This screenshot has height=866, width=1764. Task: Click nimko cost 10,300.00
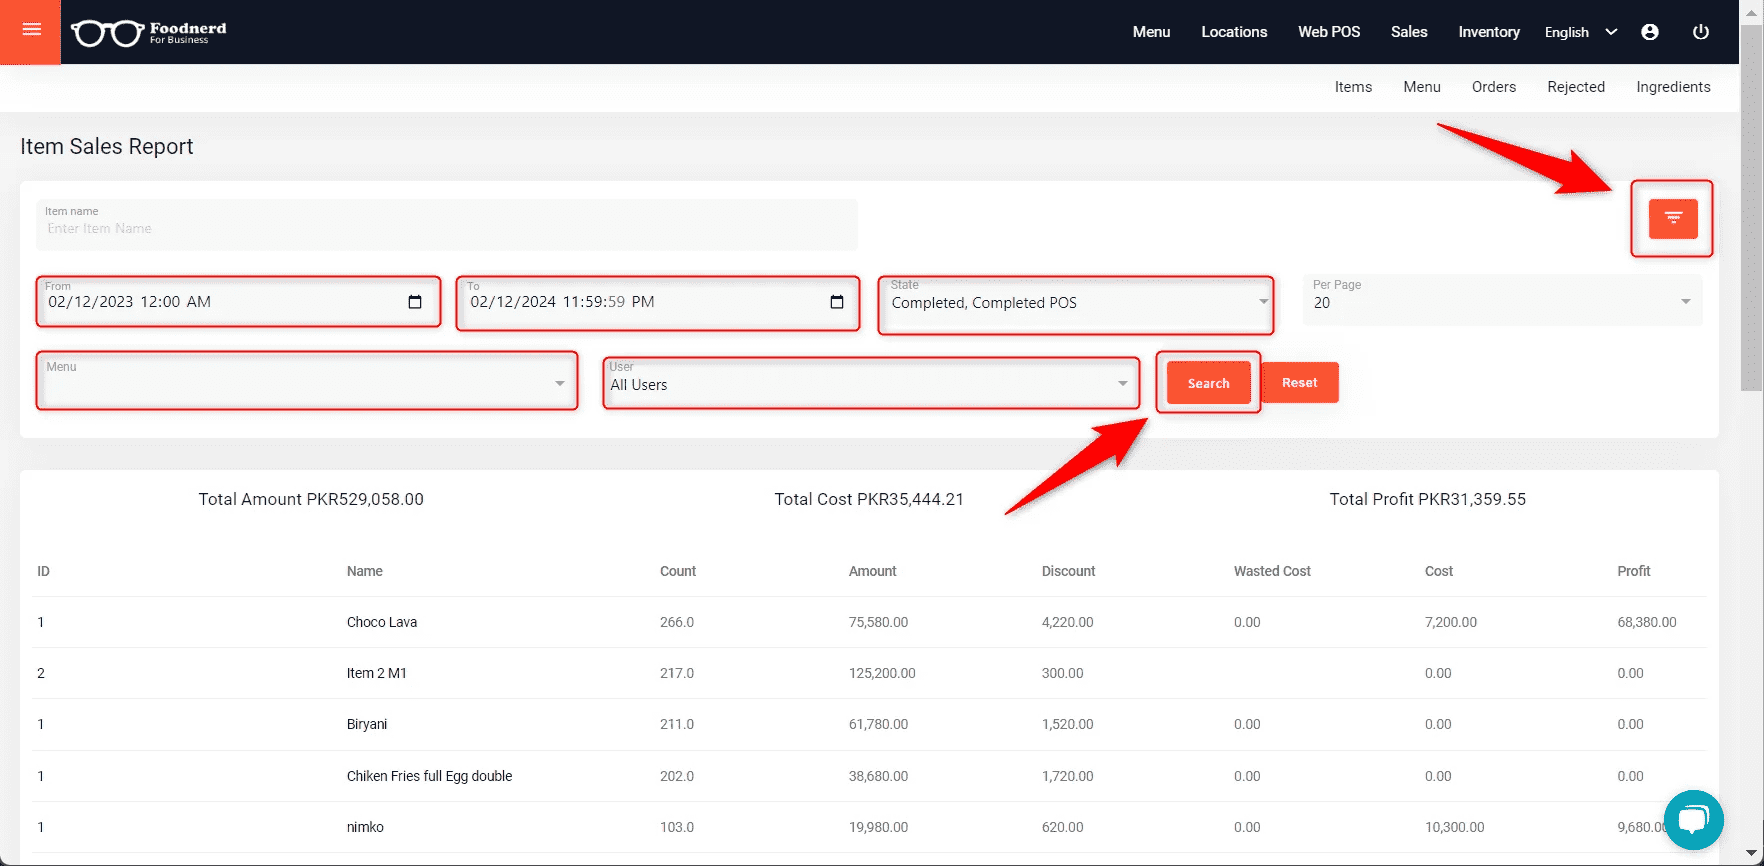(x=1454, y=827)
